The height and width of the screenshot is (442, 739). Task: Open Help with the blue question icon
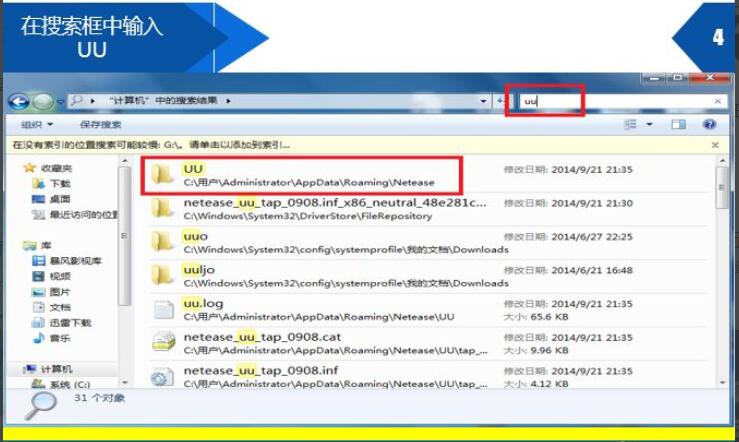coord(709,124)
